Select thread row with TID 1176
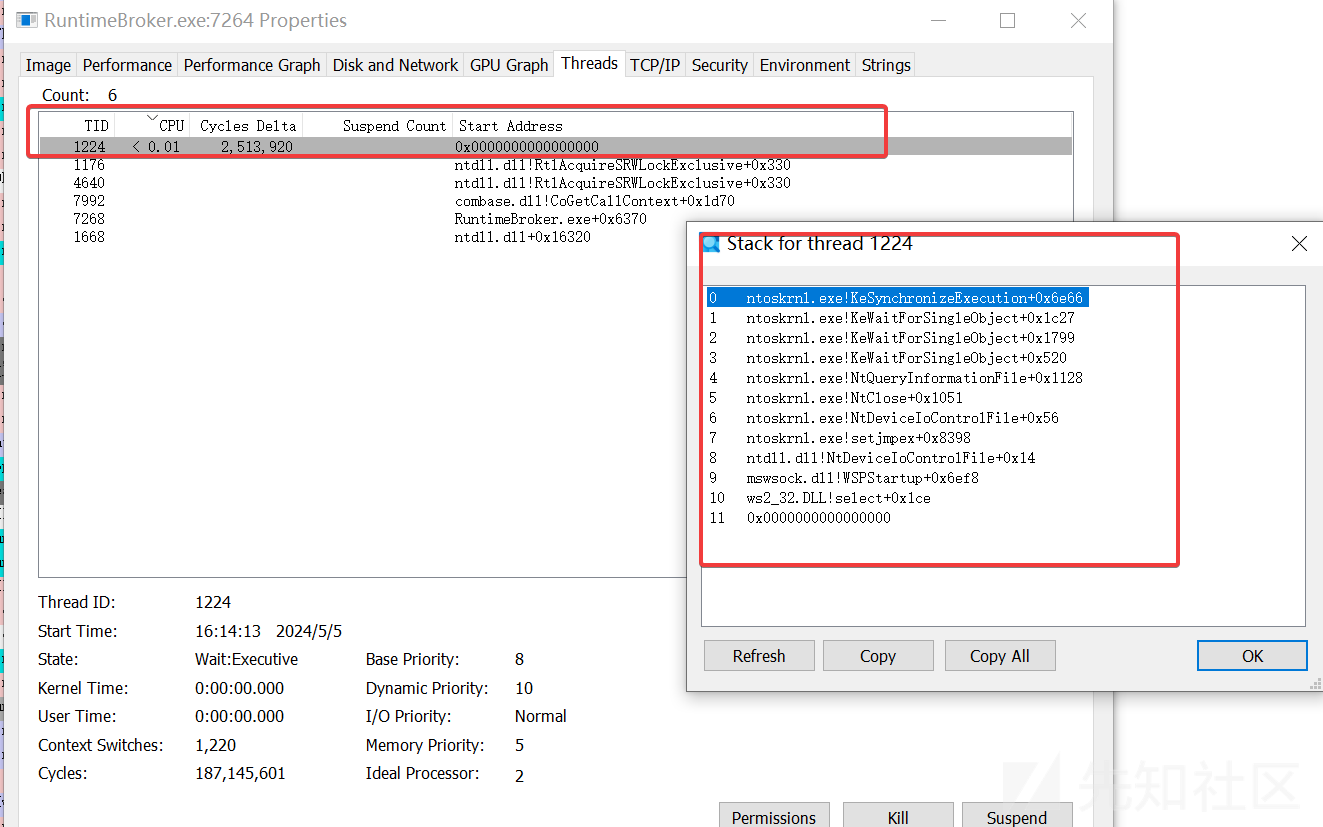 pos(555,165)
